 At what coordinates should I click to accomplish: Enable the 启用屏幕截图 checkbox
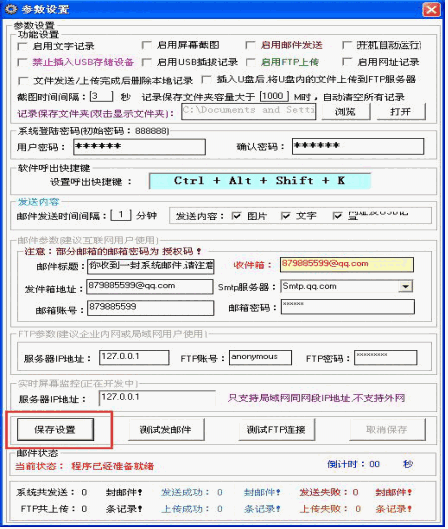click(146, 45)
